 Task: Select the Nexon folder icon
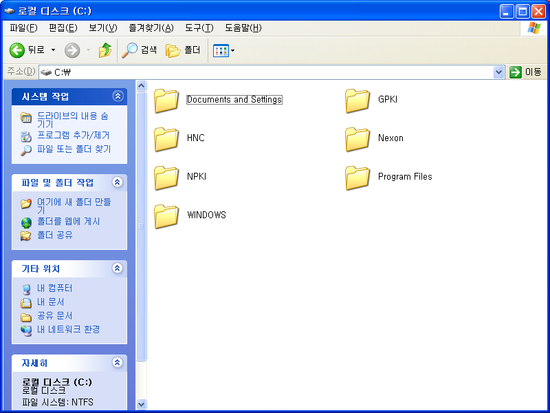click(x=357, y=139)
